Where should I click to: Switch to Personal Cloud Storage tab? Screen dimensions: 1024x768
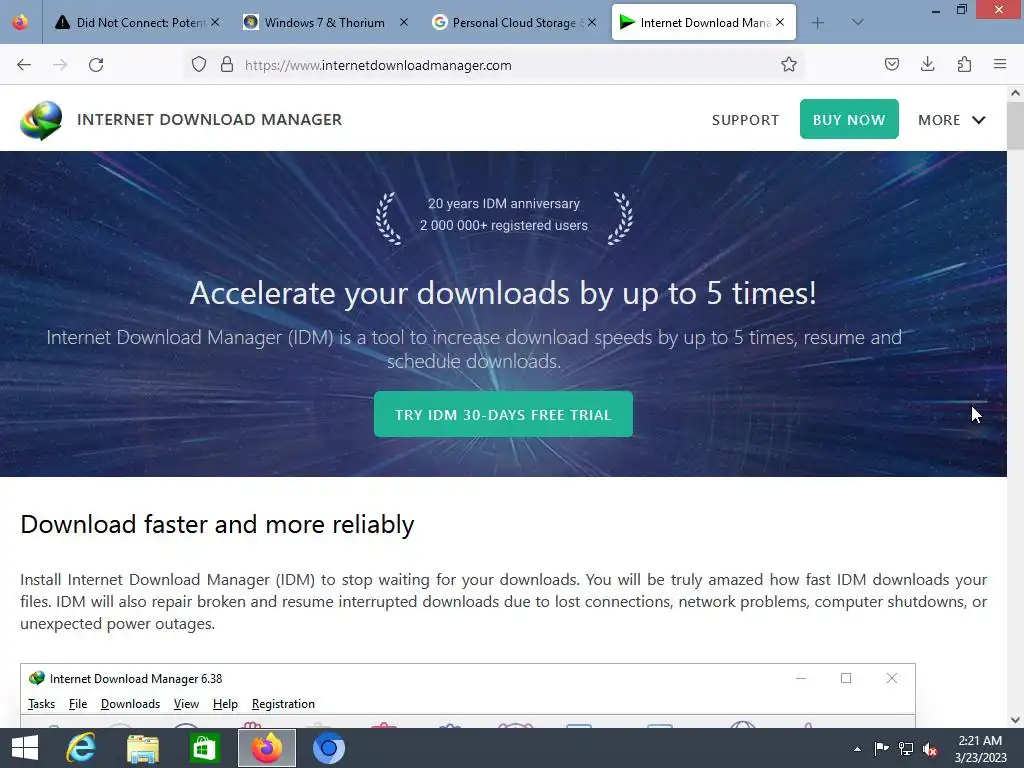(513, 23)
